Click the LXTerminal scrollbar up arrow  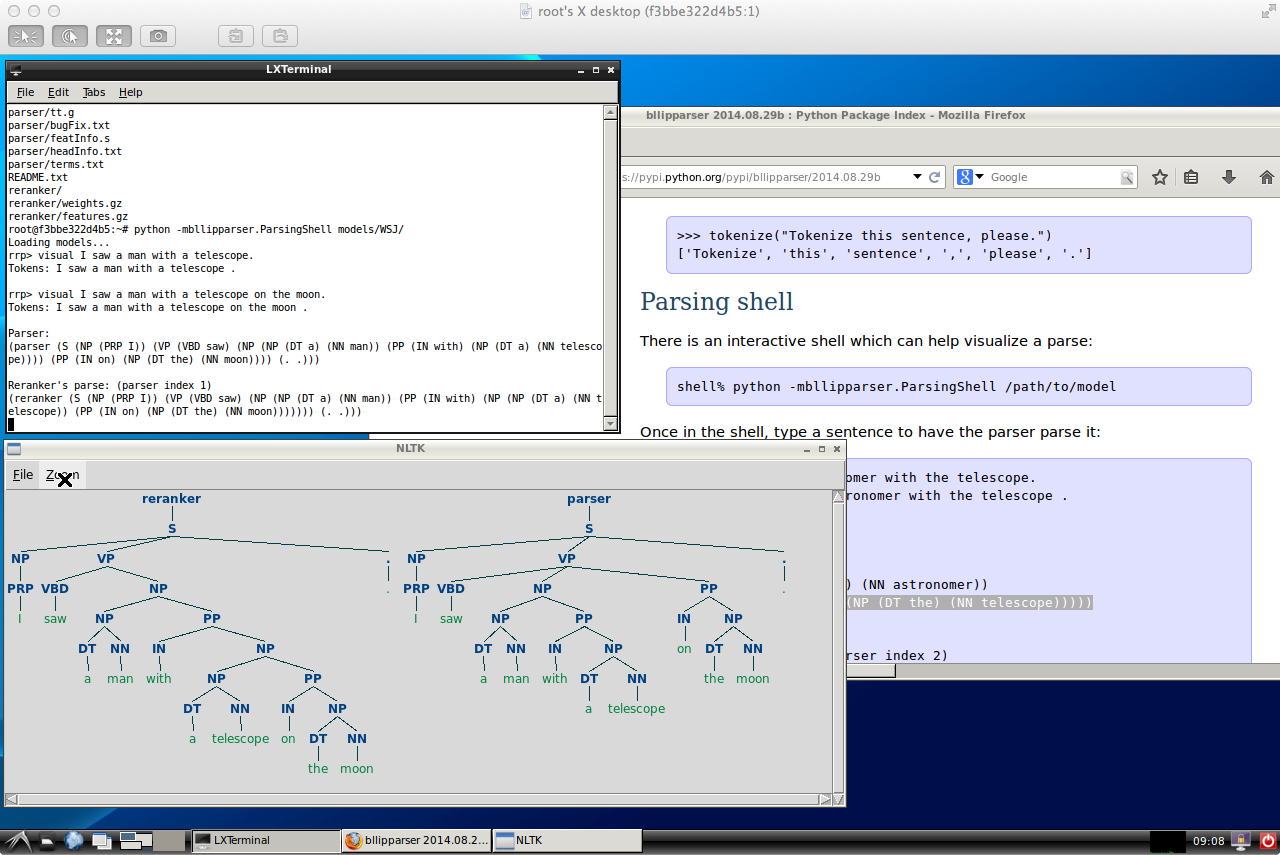coord(611,113)
